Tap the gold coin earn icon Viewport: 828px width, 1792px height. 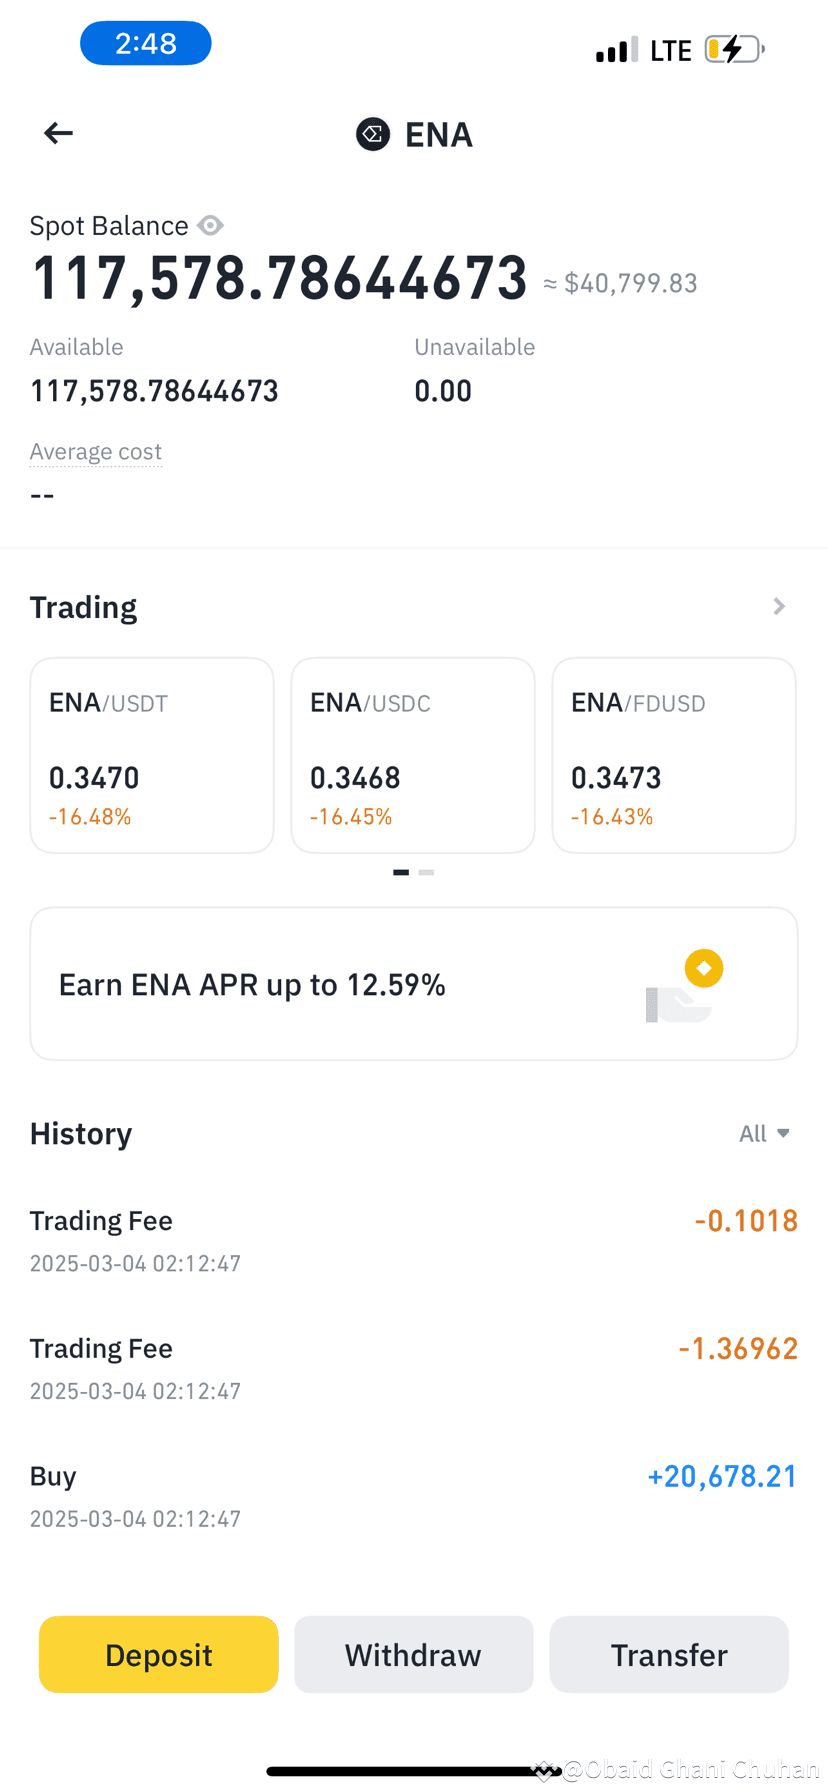(x=704, y=968)
